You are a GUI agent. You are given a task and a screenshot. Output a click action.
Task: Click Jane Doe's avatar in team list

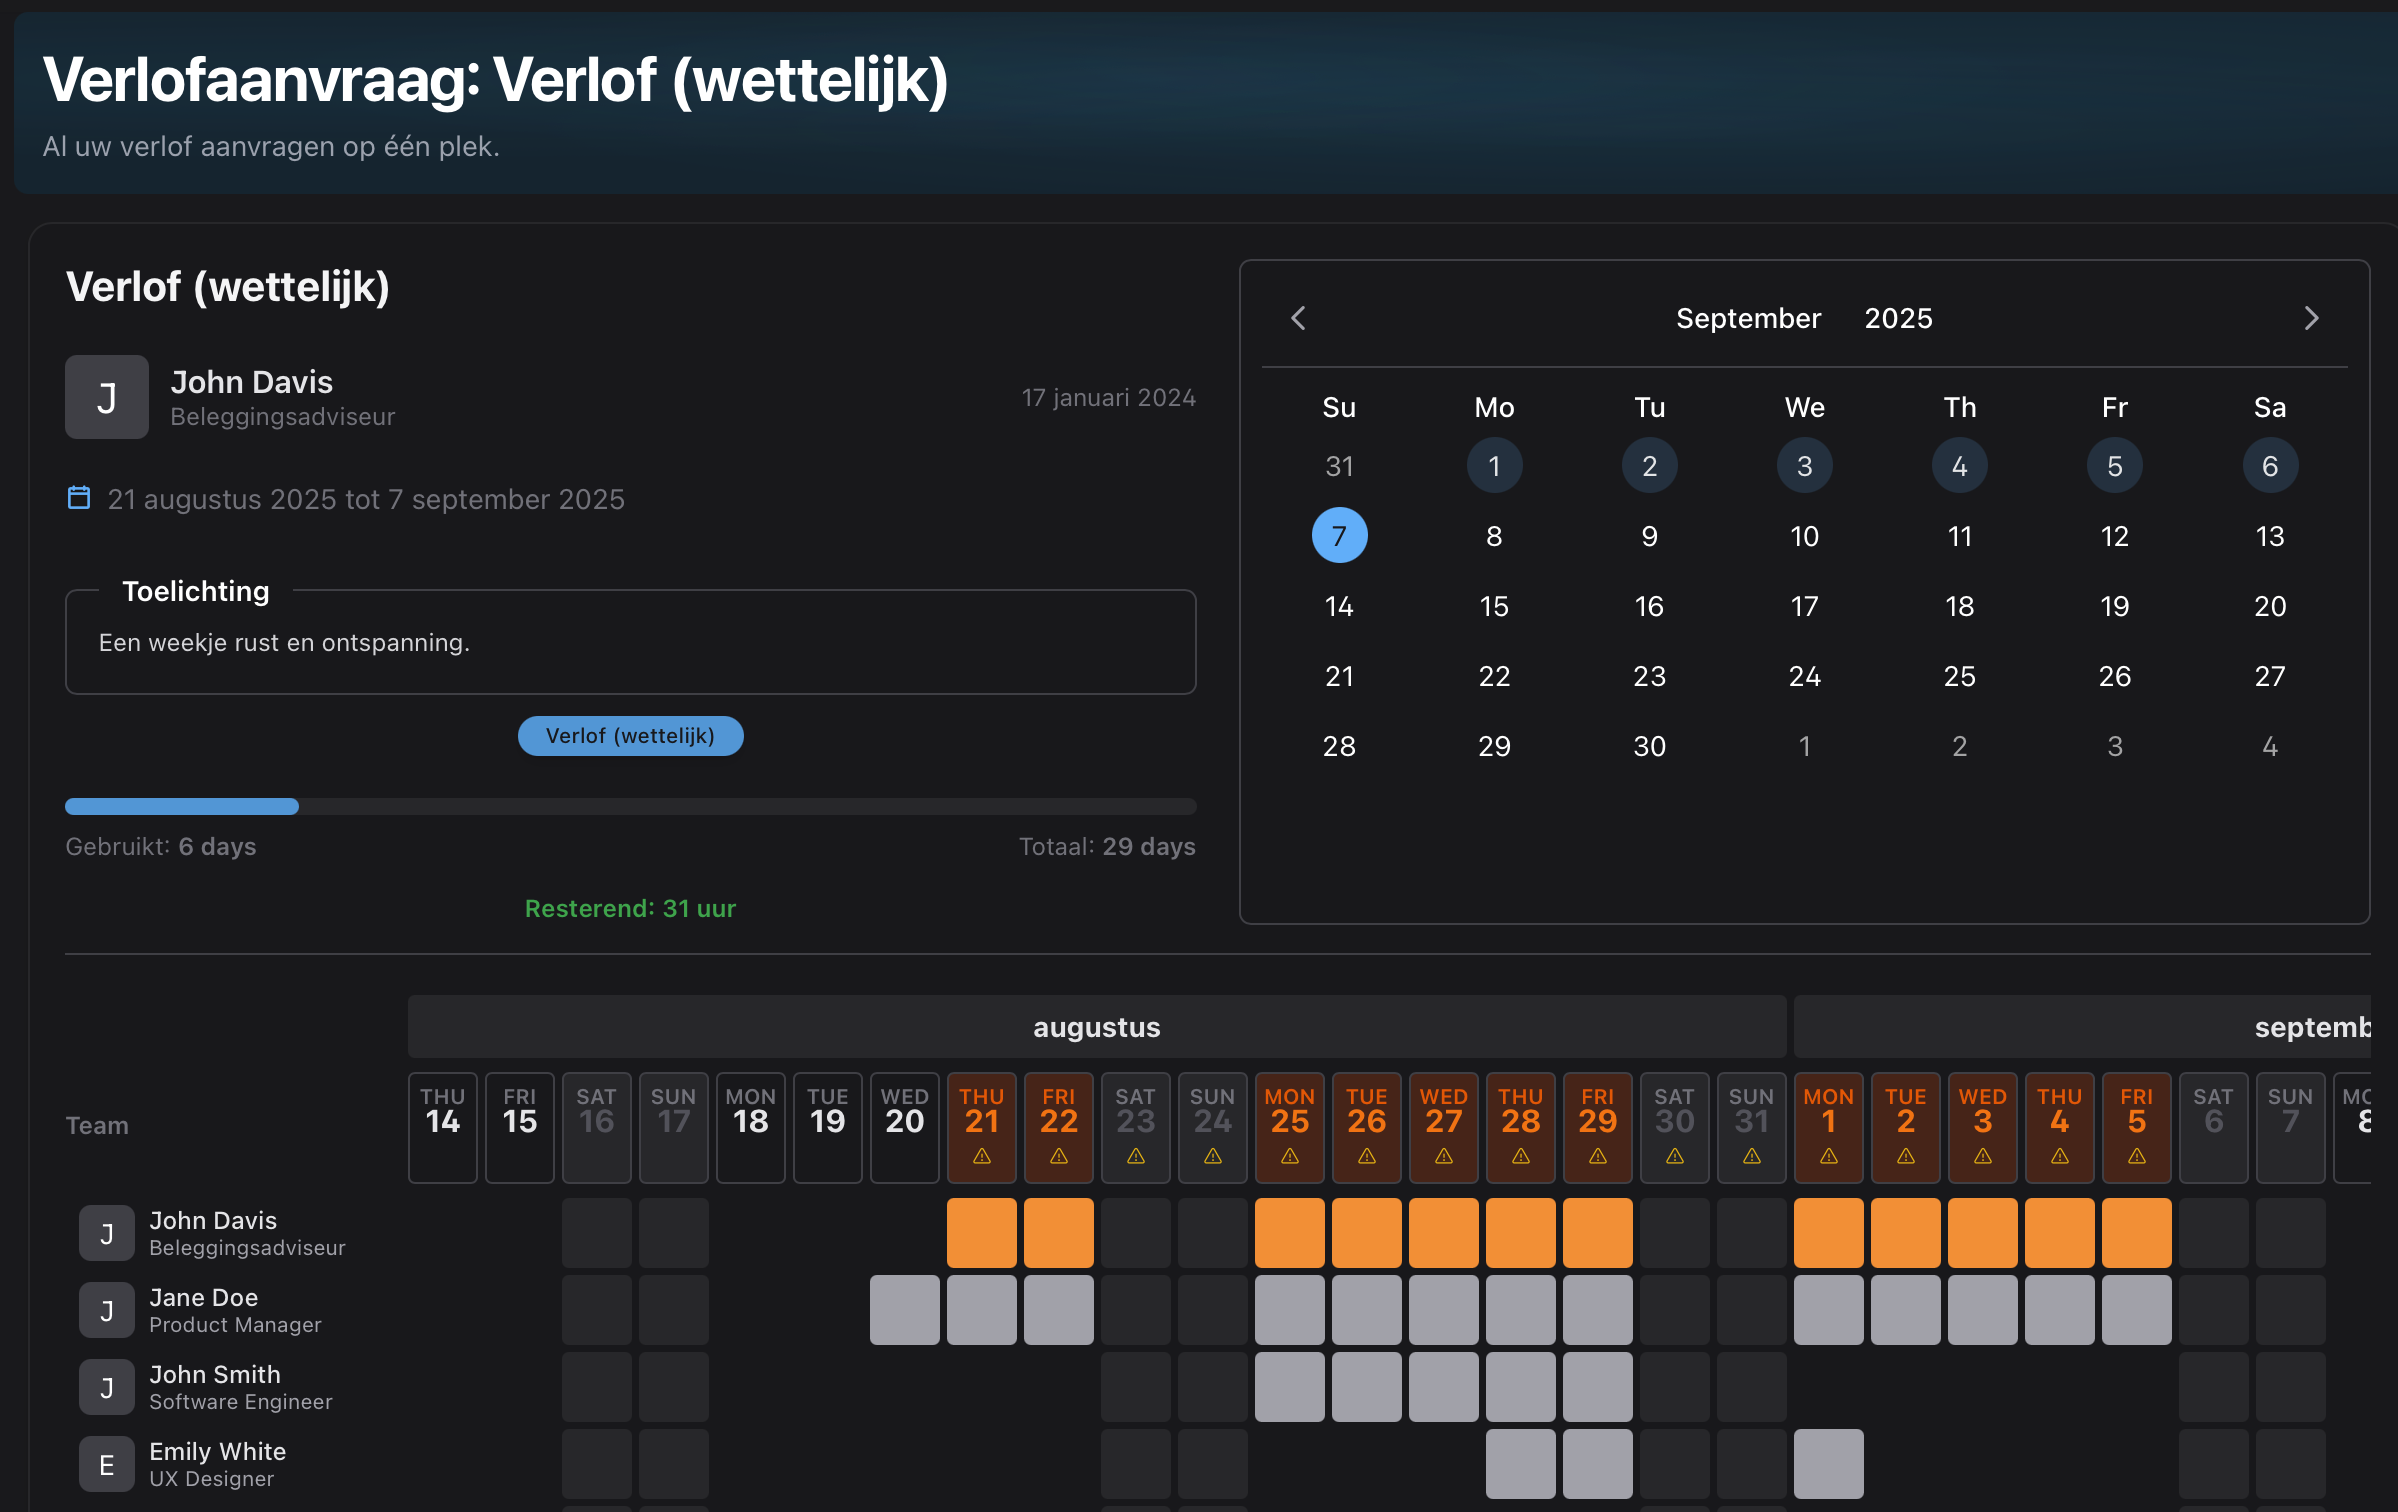(107, 1310)
